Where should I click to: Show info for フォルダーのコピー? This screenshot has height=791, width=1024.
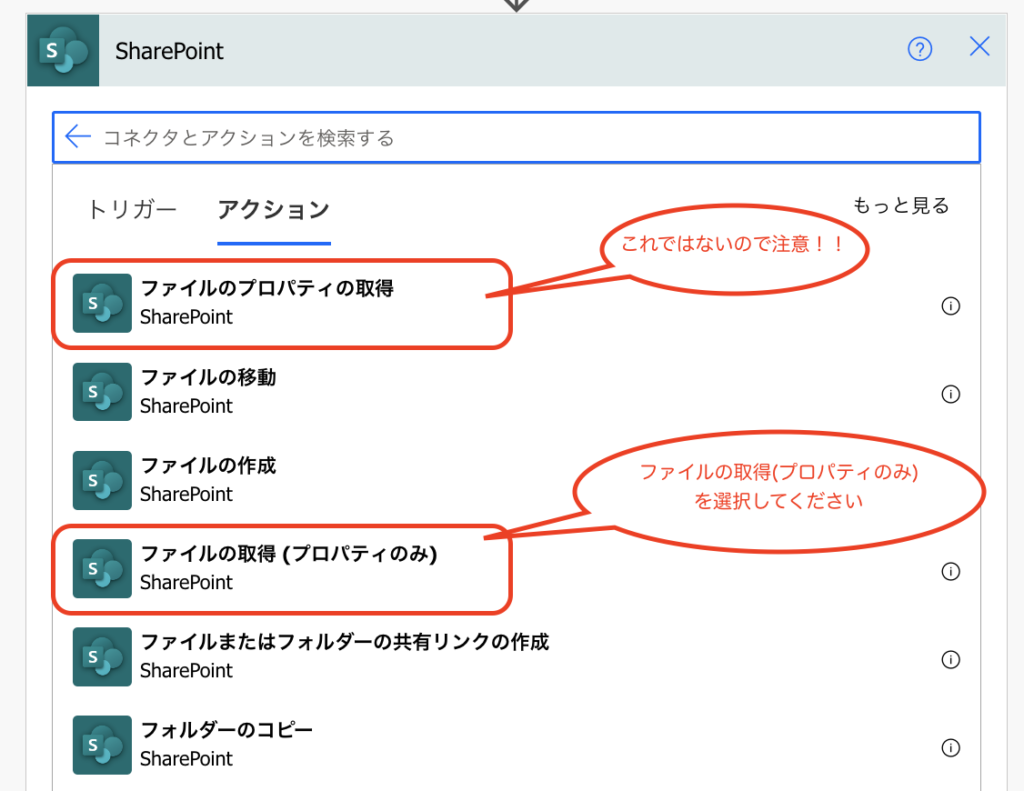click(x=950, y=748)
